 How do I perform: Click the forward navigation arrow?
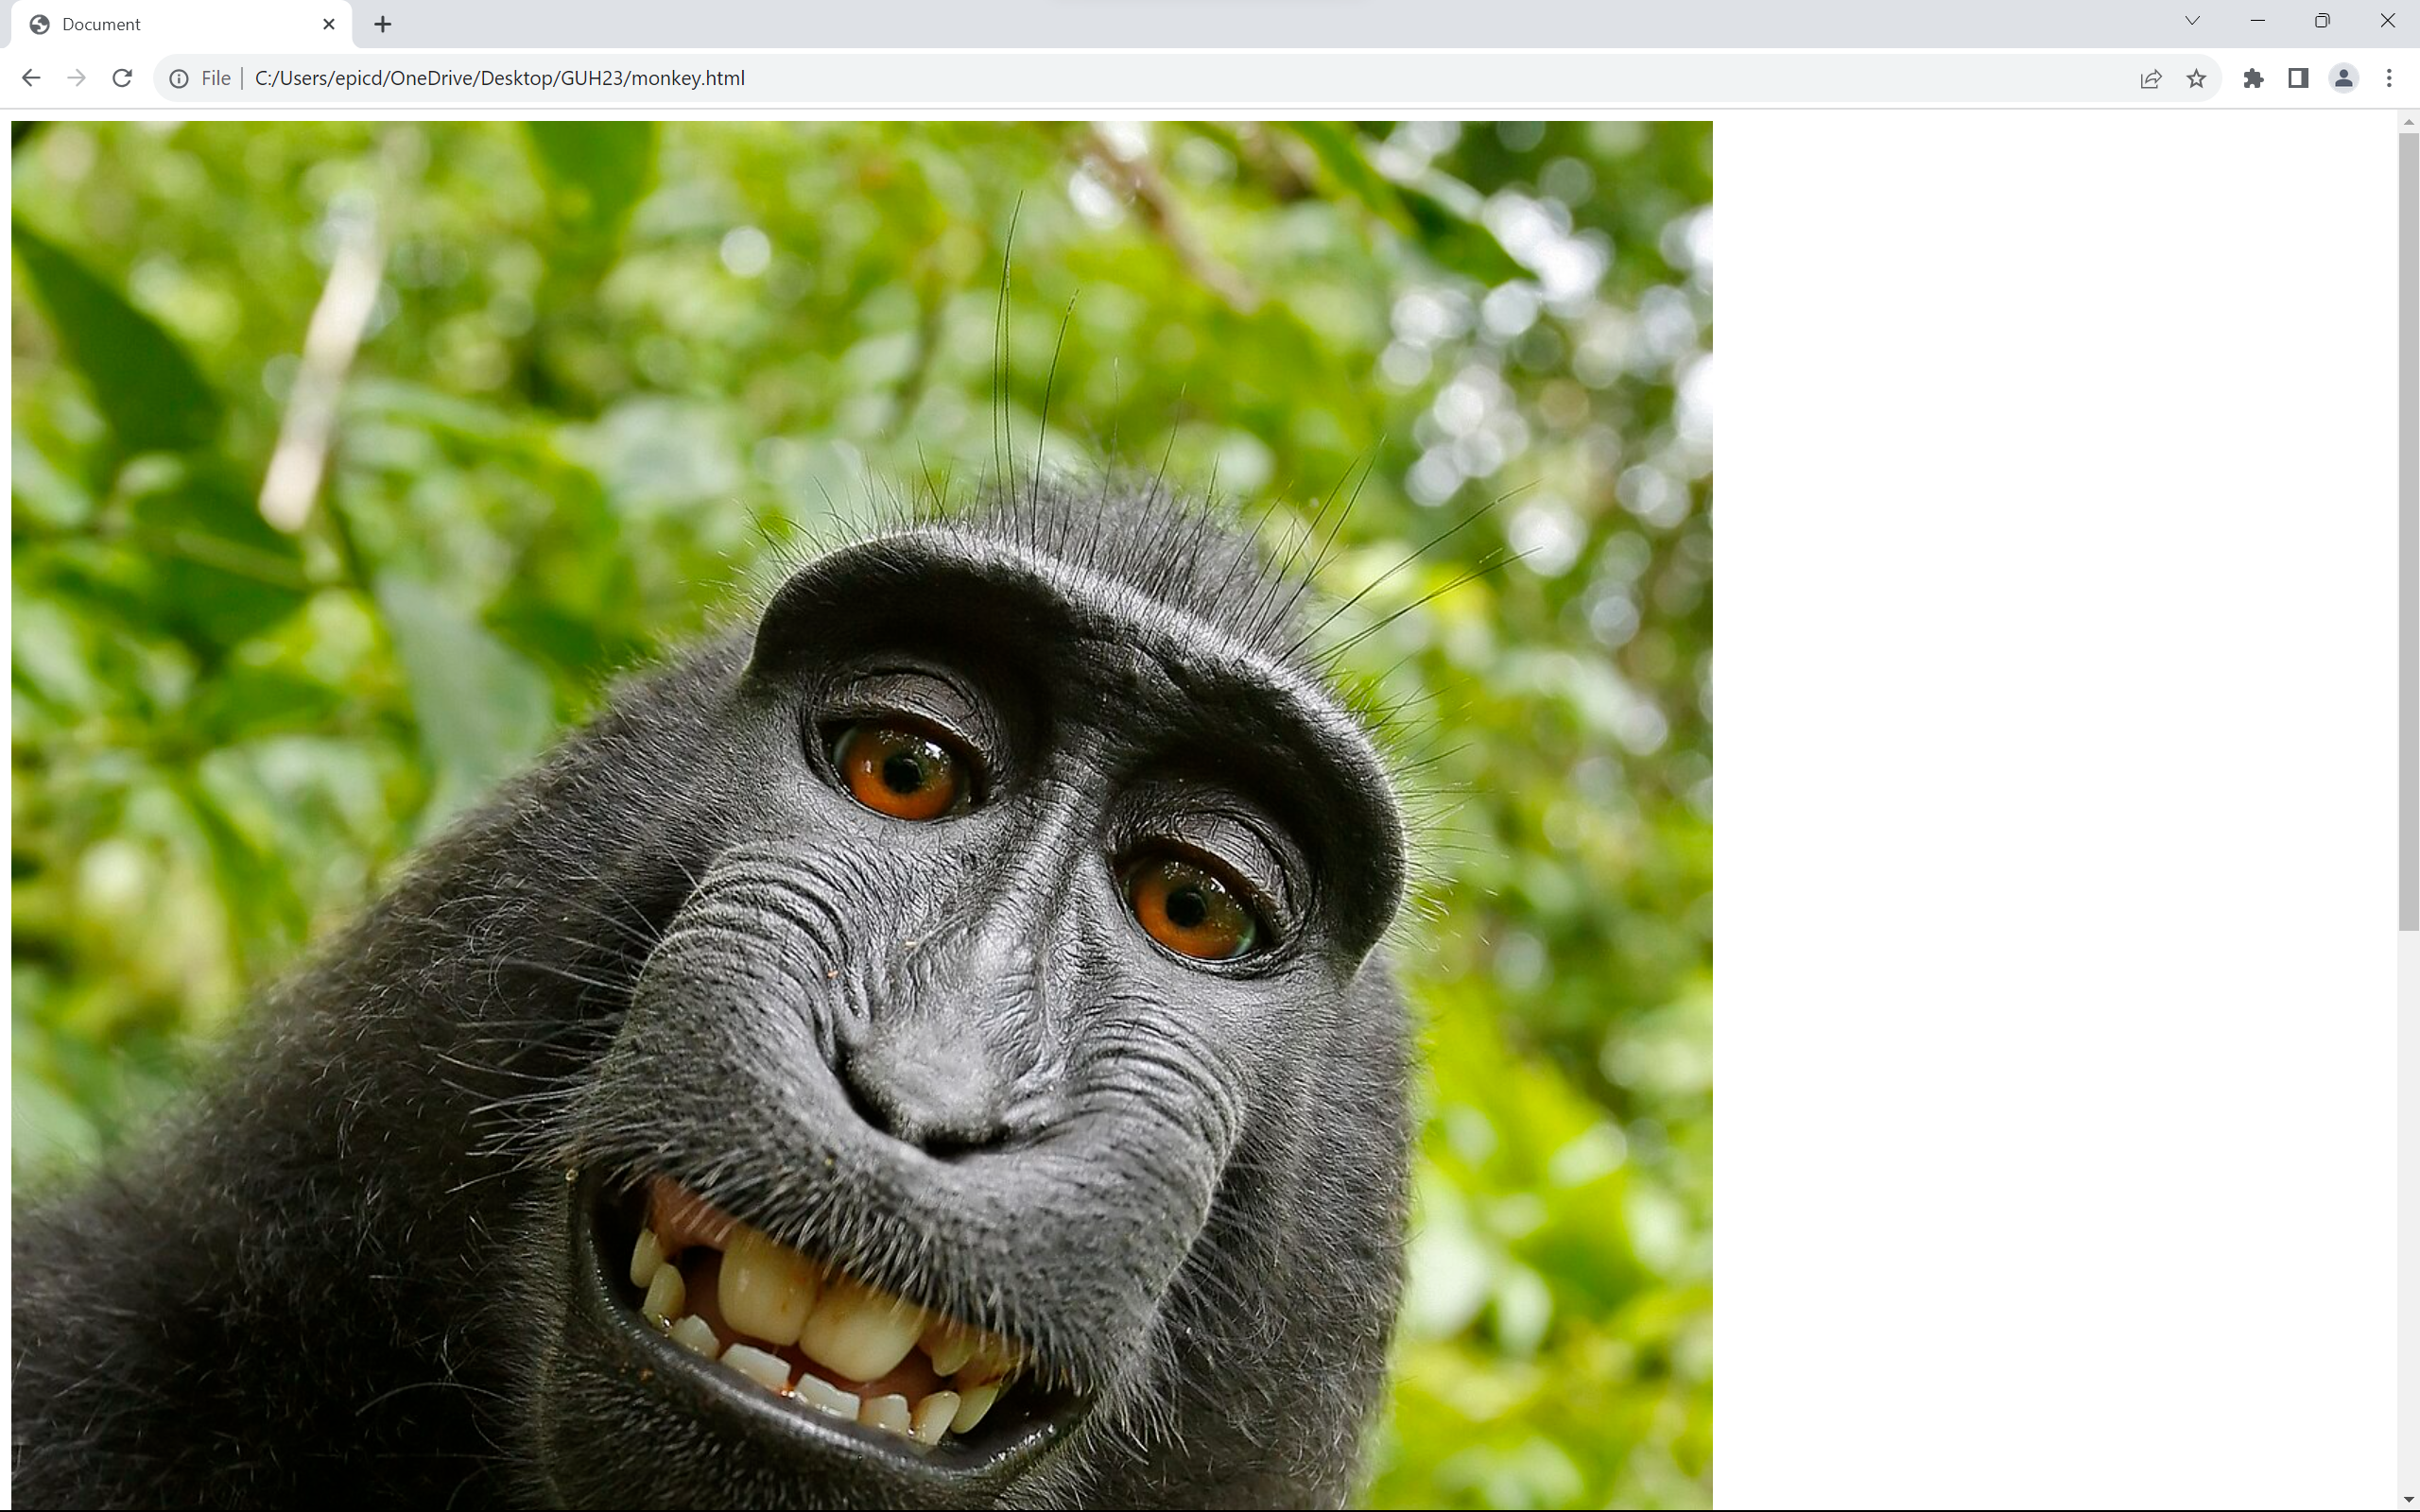click(76, 78)
